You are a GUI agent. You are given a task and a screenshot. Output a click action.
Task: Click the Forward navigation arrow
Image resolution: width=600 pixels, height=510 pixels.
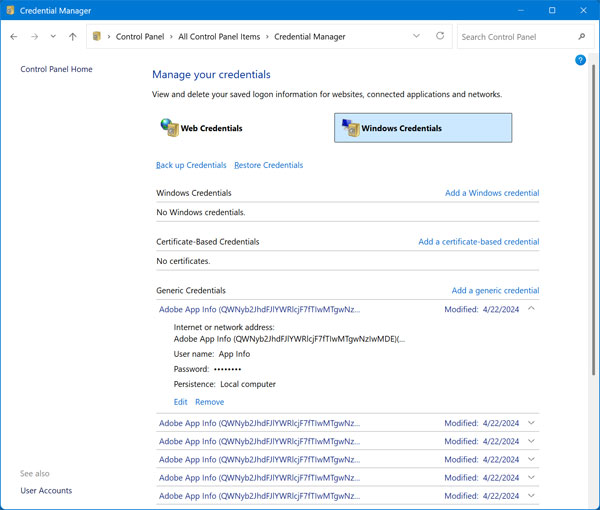[34, 37]
